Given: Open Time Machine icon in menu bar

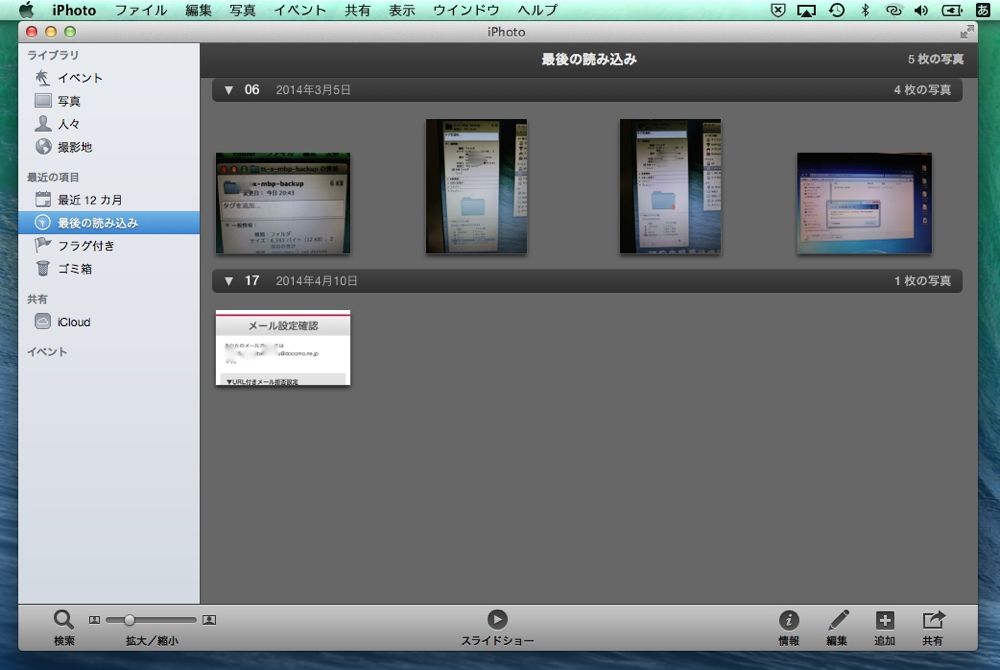Looking at the screenshot, I should click(x=837, y=10).
